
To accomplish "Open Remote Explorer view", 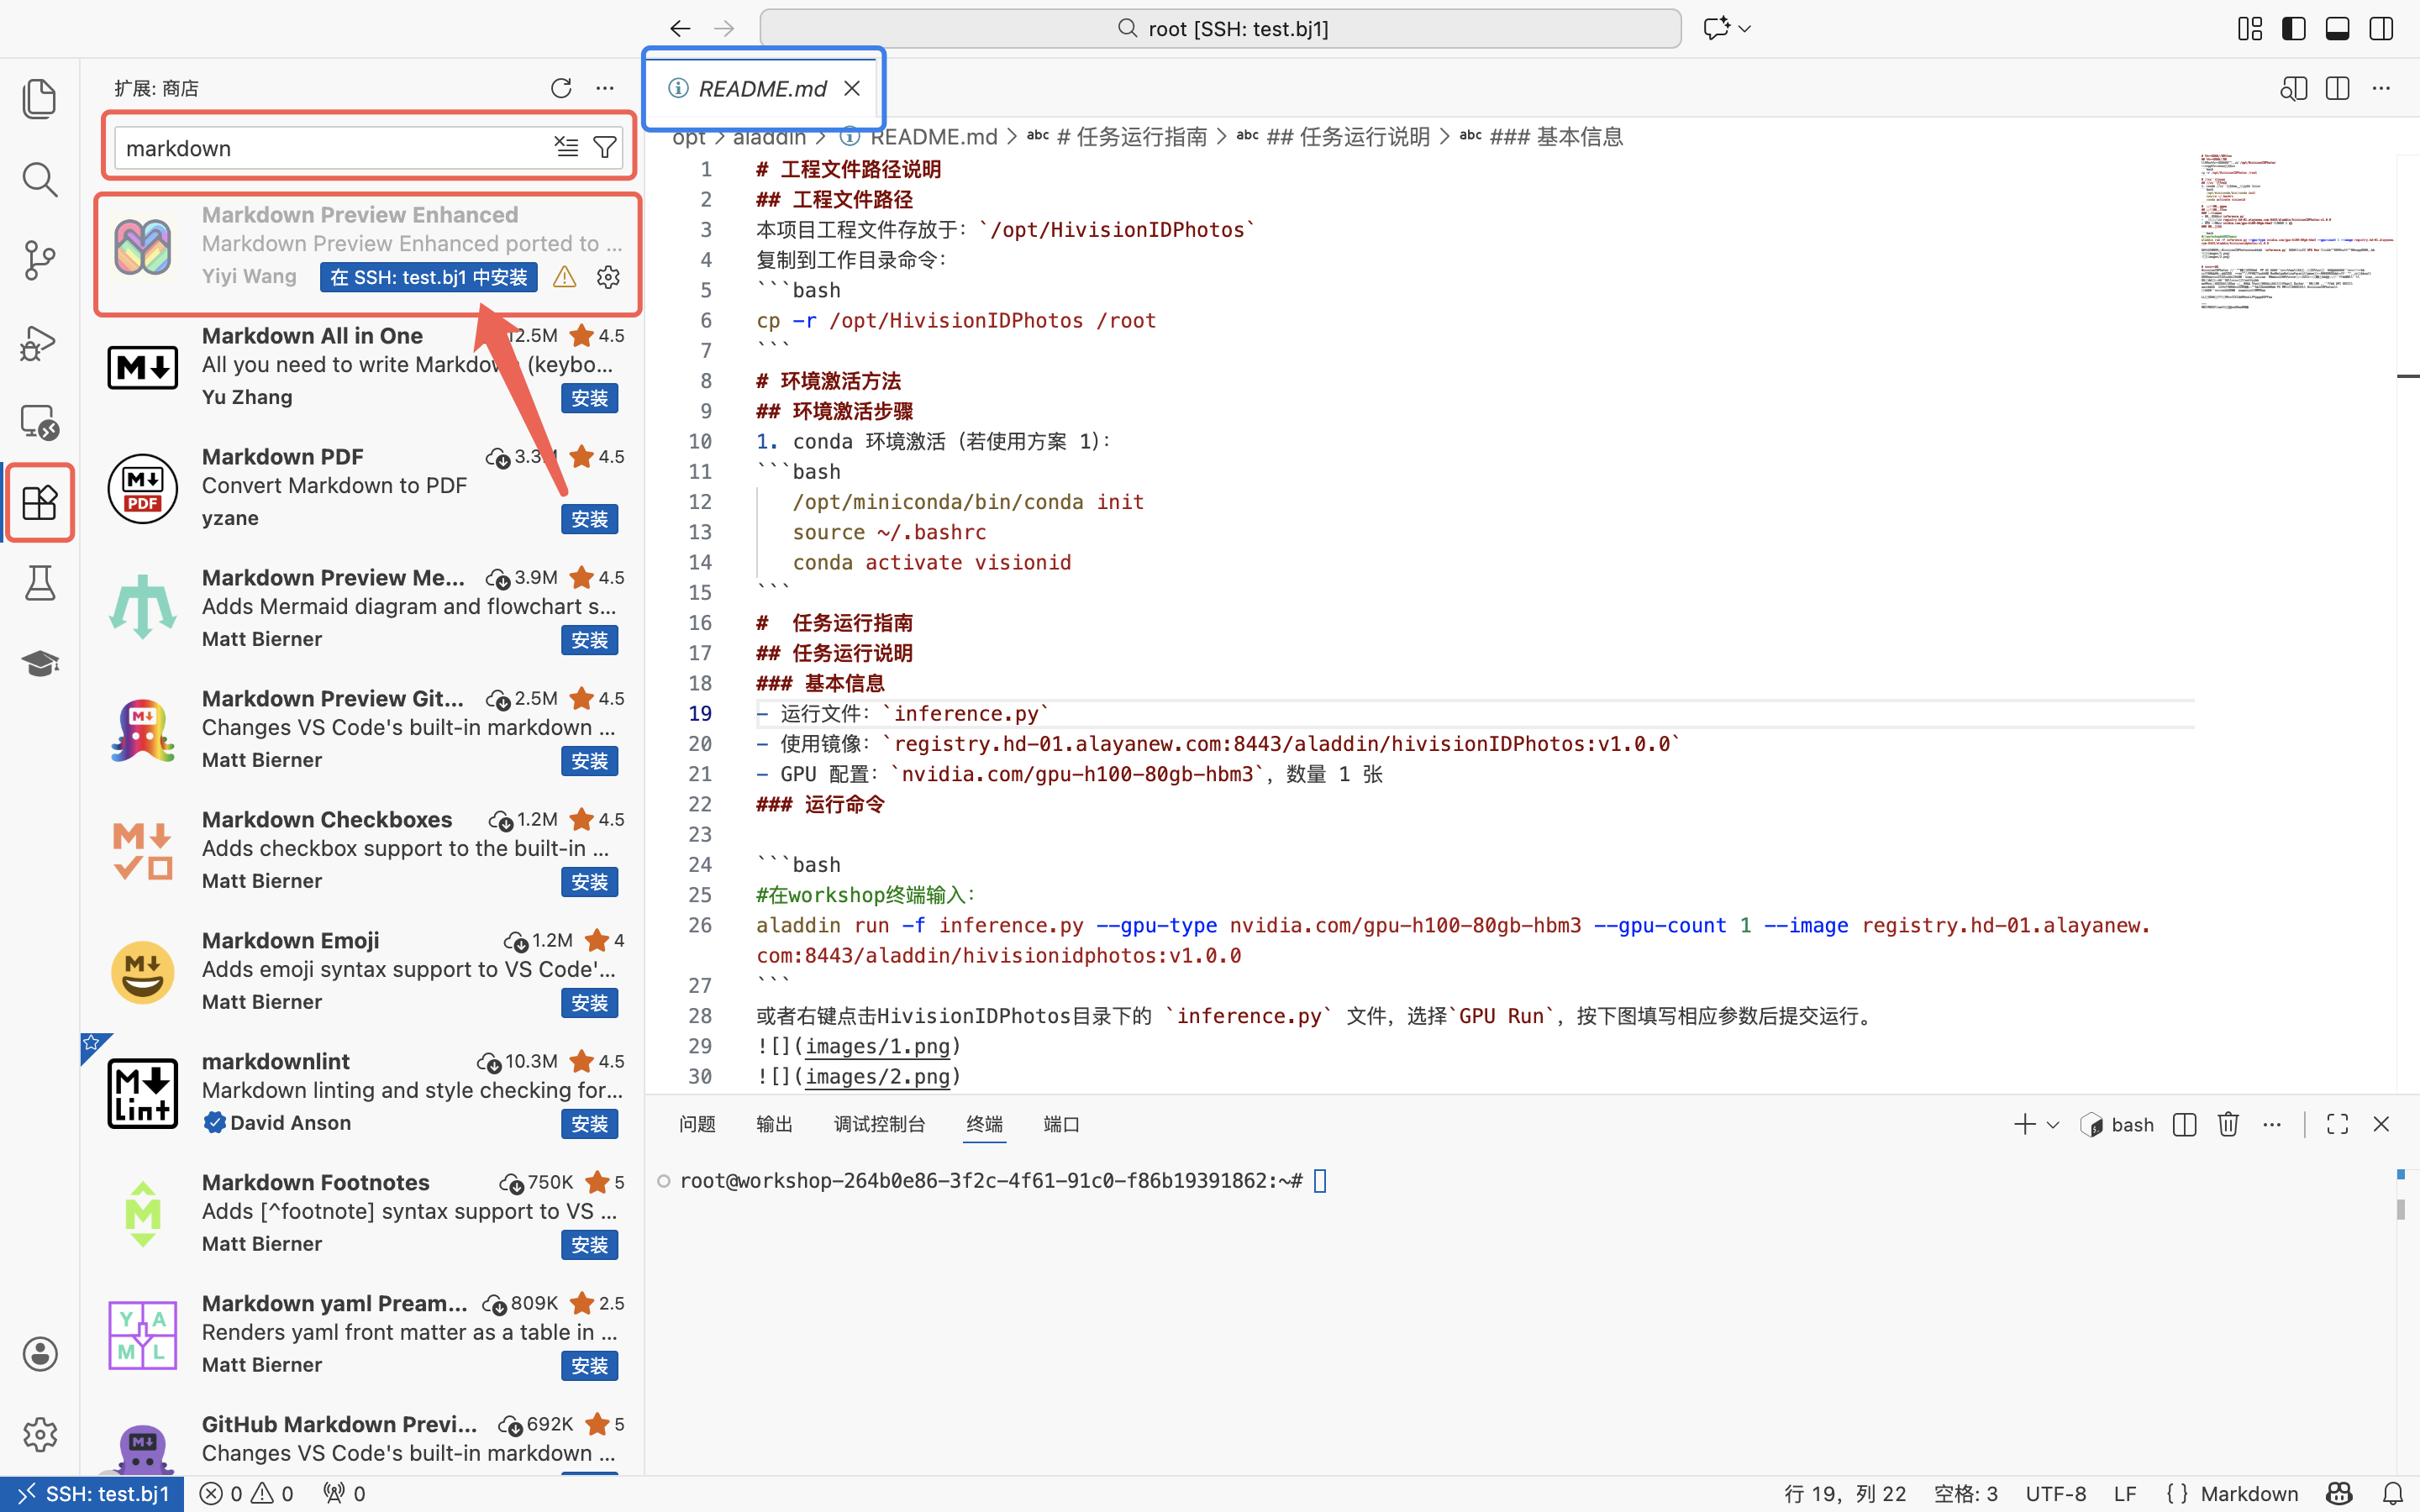I will (x=39, y=422).
